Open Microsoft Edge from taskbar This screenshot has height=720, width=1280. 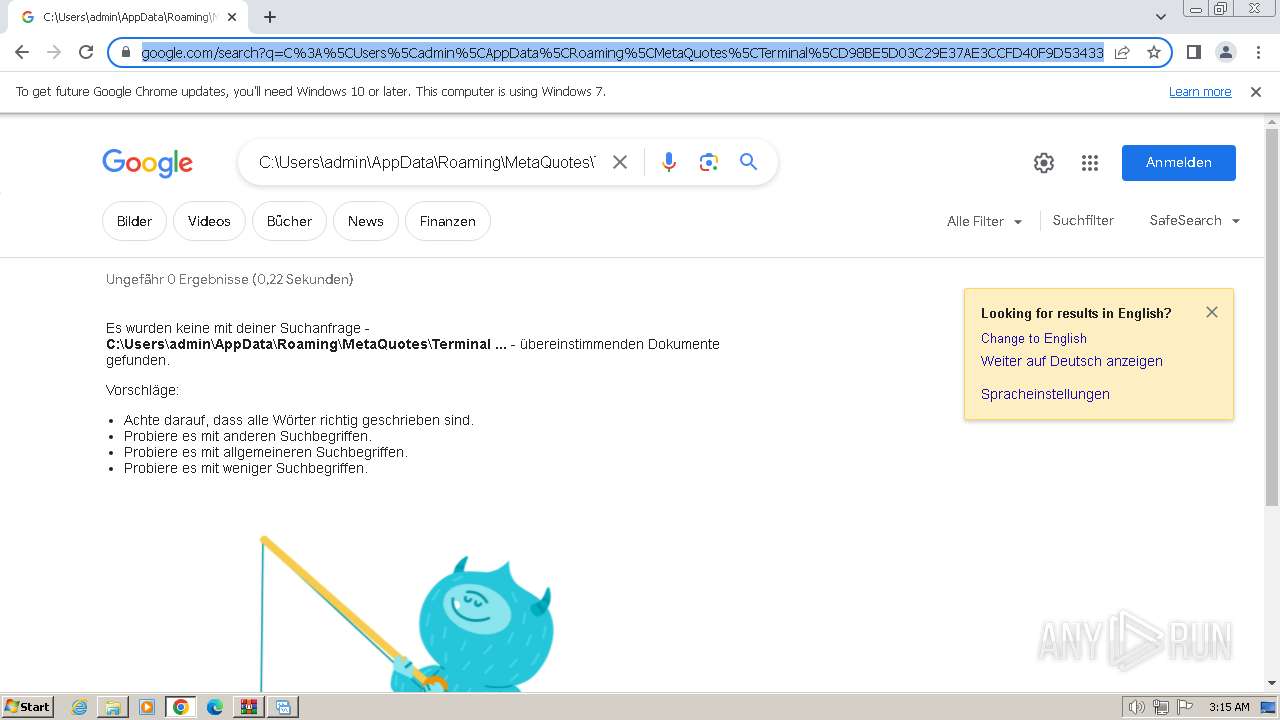215,707
